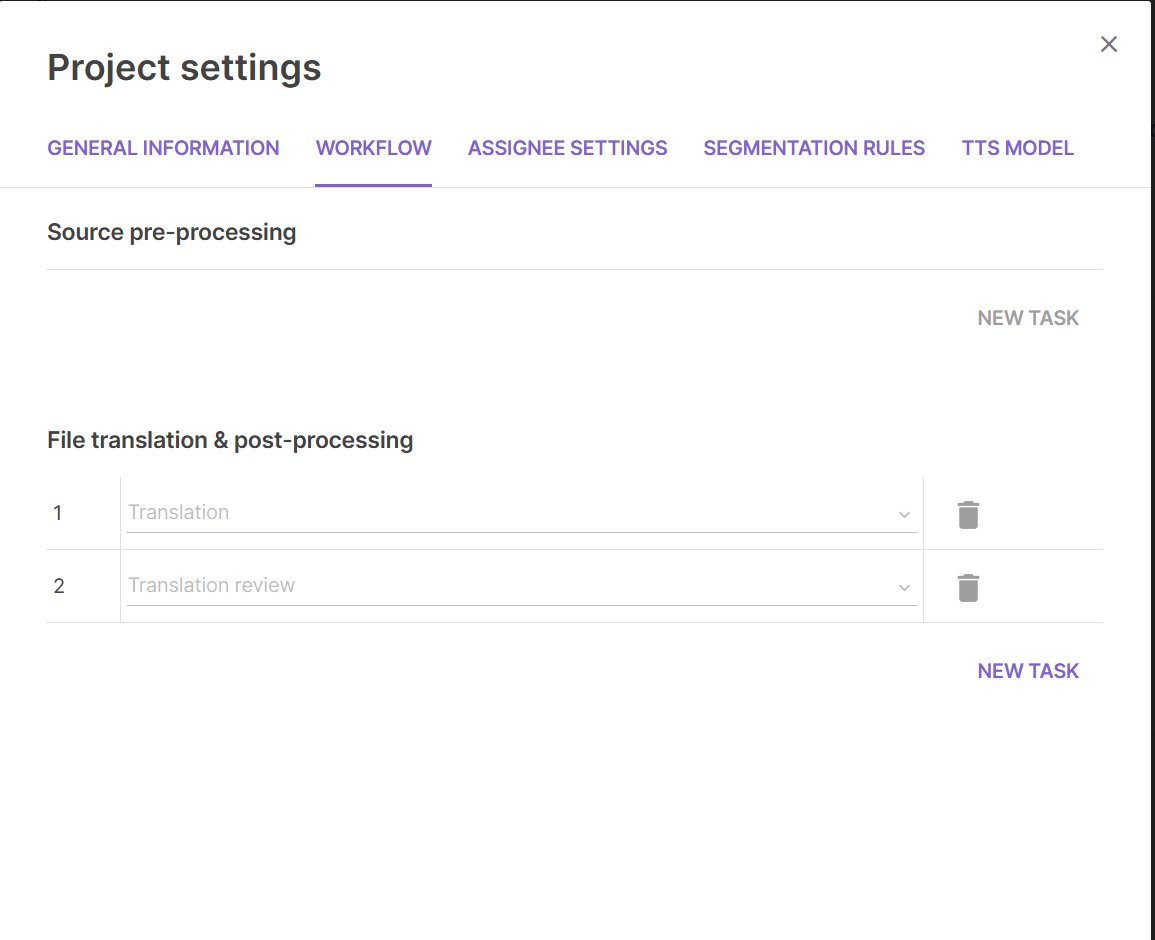Click the File translation & post-processing heading
Screen dimensions: 1155x940
(x=230, y=440)
